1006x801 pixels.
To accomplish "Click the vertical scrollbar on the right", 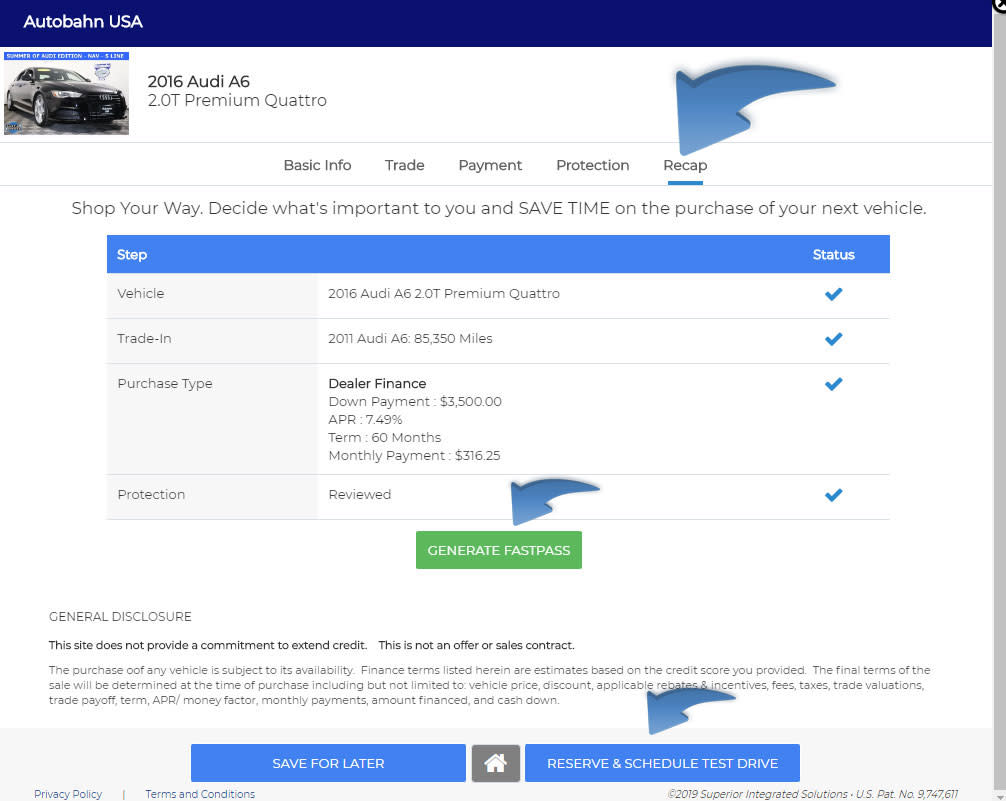I will point(999,404).
